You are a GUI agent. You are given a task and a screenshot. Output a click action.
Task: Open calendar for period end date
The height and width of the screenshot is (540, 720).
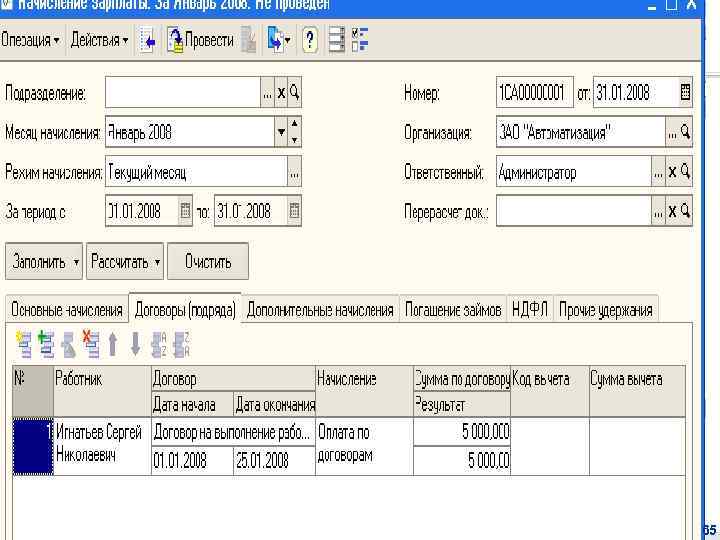tap(294, 211)
